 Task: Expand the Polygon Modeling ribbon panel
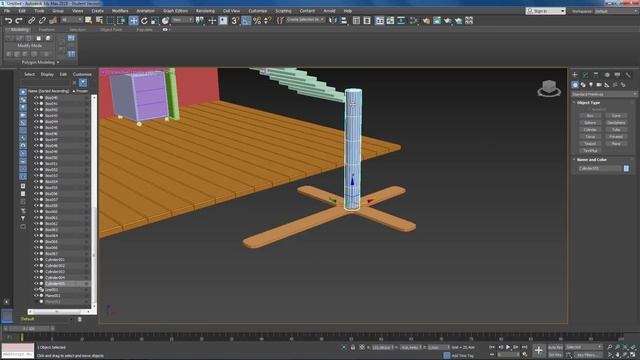pyautogui.click(x=40, y=62)
